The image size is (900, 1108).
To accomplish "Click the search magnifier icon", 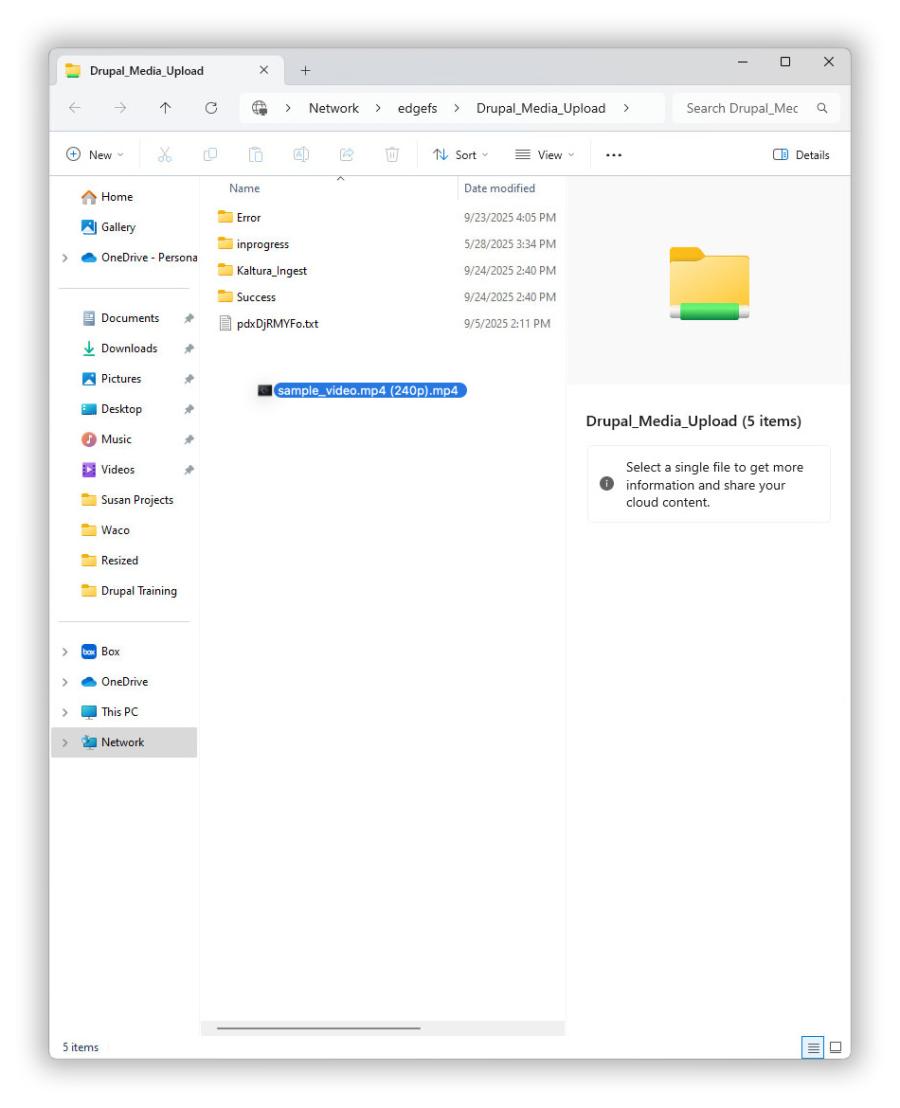I will [822, 108].
